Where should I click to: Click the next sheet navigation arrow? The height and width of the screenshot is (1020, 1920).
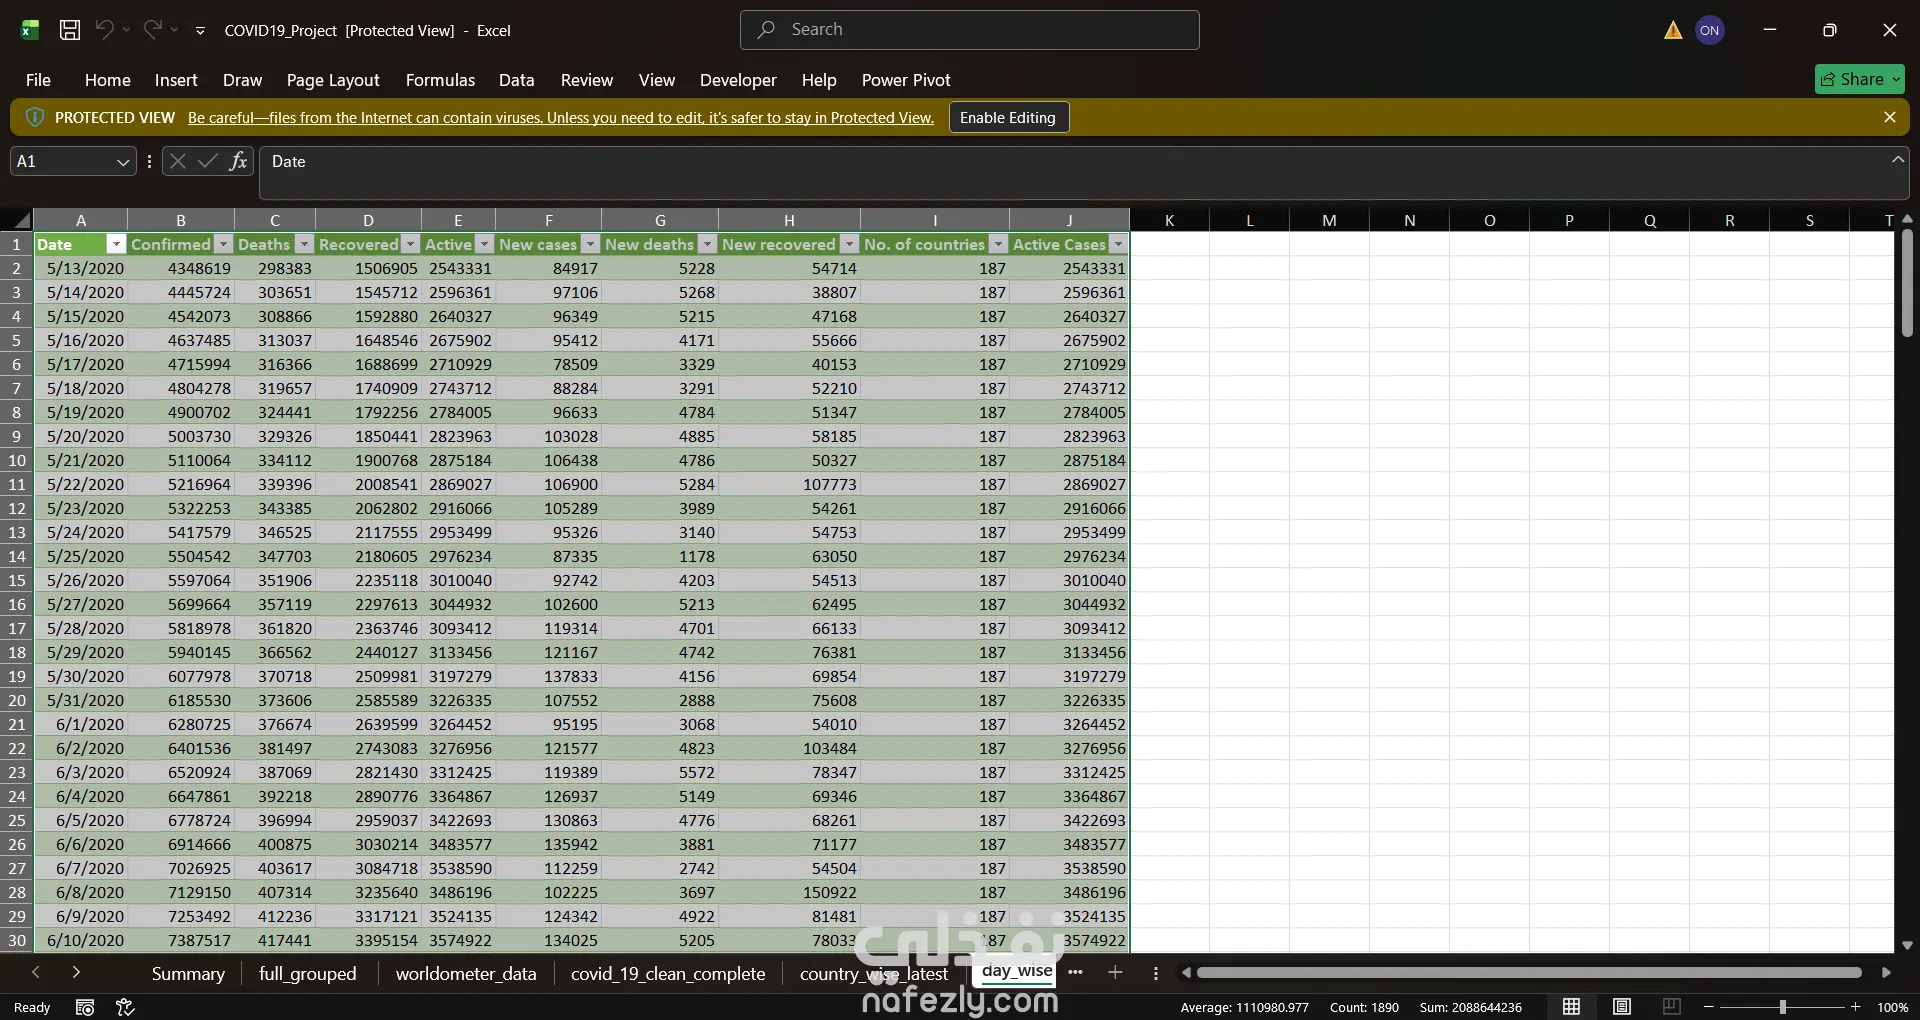point(76,972)
